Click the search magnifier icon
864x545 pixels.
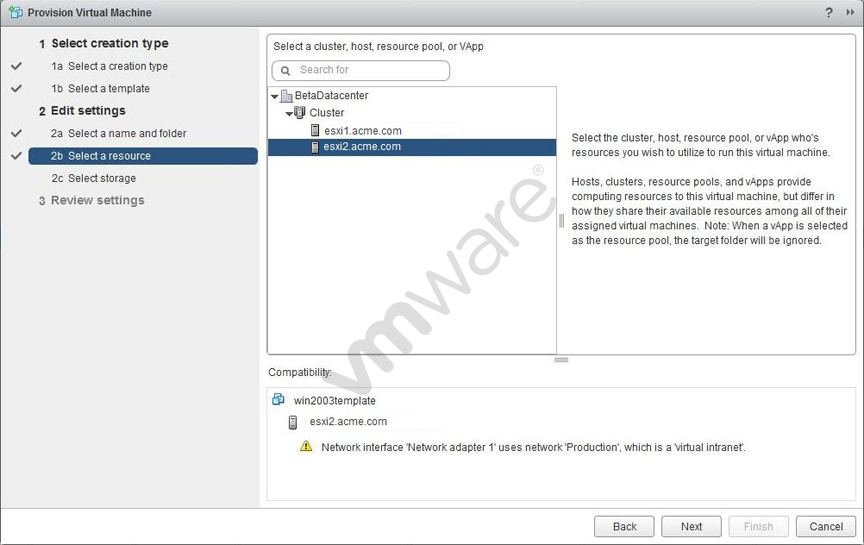(x=287, y=70)
